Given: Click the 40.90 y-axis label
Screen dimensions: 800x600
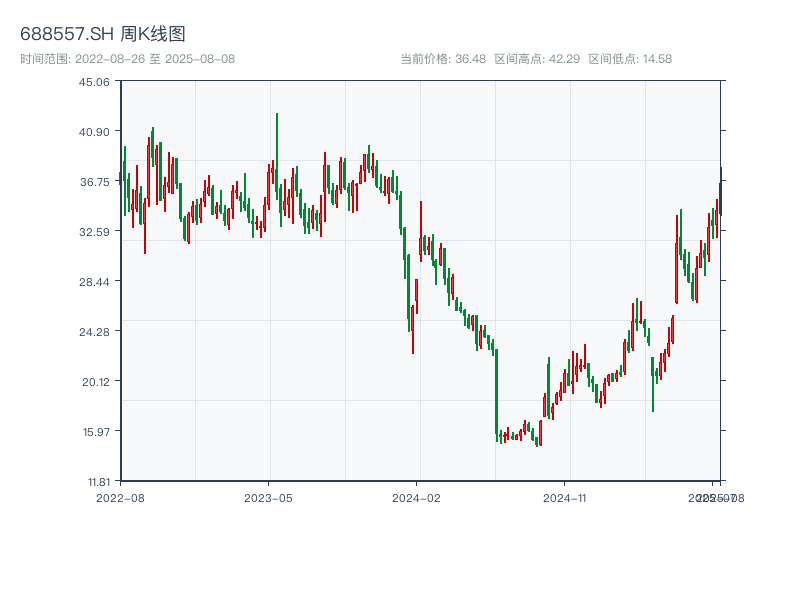Looking at the screenshot, I should click(94, 132).
